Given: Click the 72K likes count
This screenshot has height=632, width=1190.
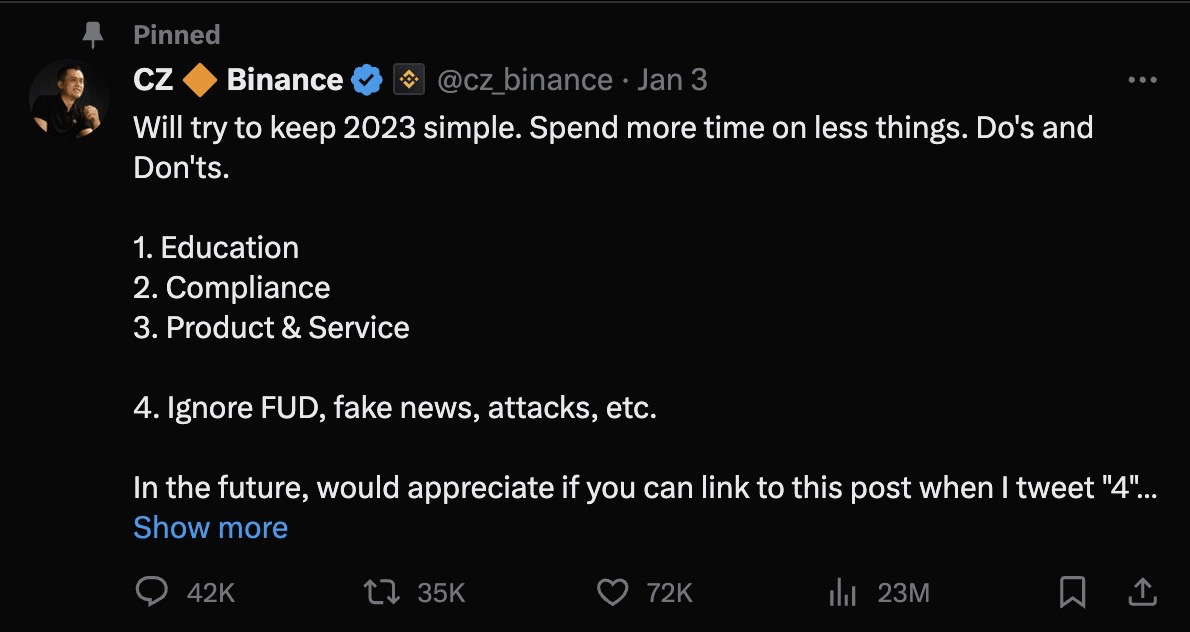Looking at the screenshot, I should (x=669, y=593).
